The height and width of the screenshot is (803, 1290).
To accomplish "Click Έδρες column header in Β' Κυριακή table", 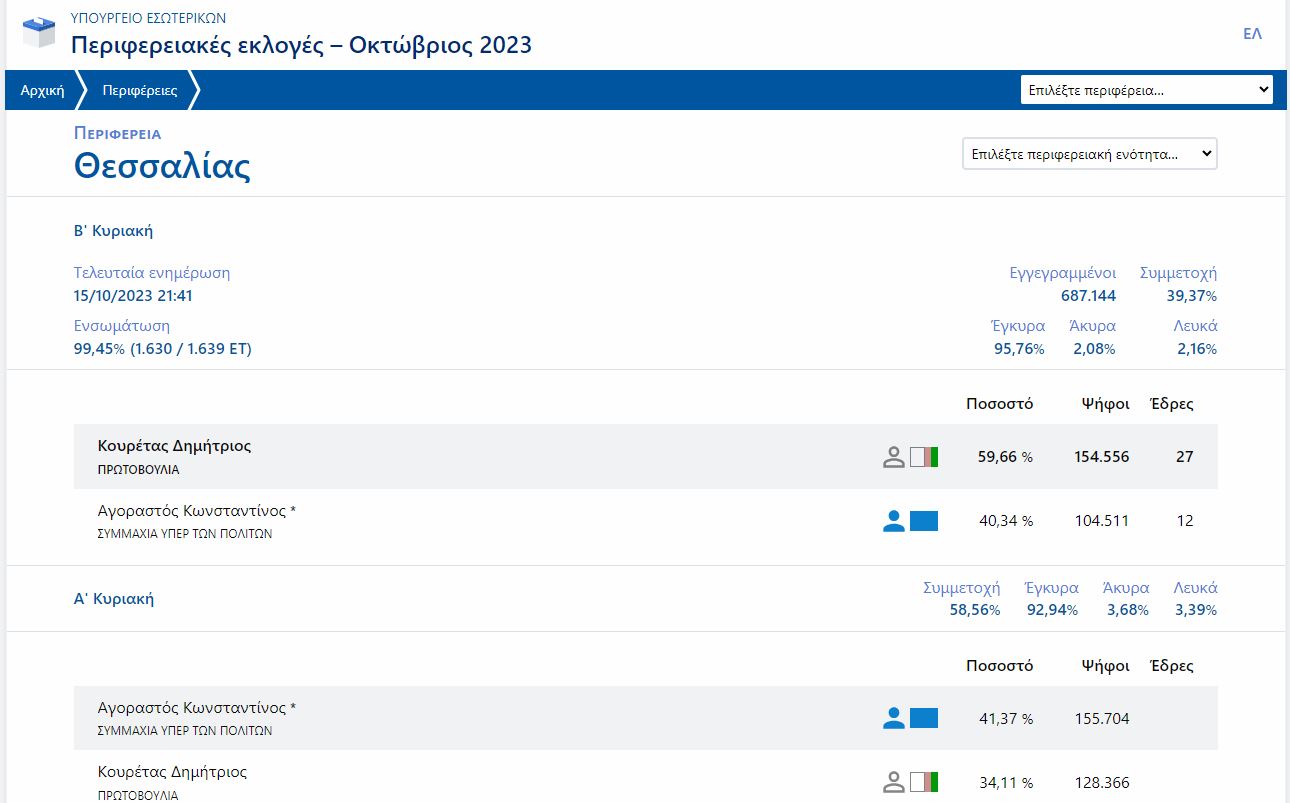I will coord(1172,404).
